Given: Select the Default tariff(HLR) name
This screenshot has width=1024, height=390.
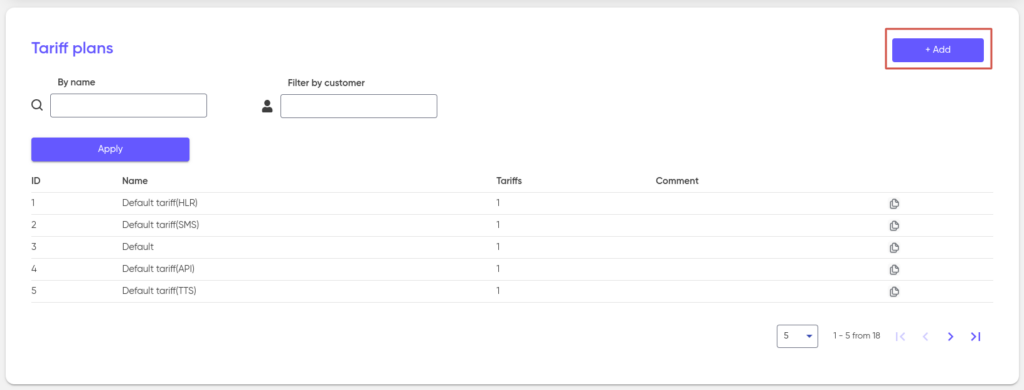Looking at the screenshot, I should 160,203.
